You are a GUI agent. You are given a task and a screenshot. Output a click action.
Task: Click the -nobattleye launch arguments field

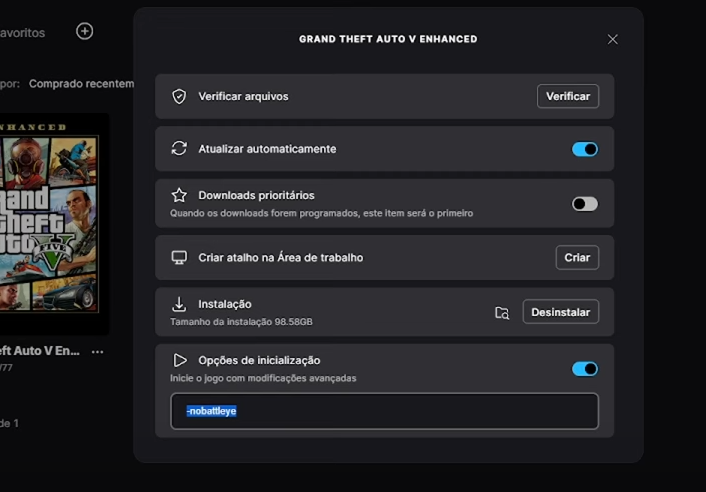click(385, 411)
